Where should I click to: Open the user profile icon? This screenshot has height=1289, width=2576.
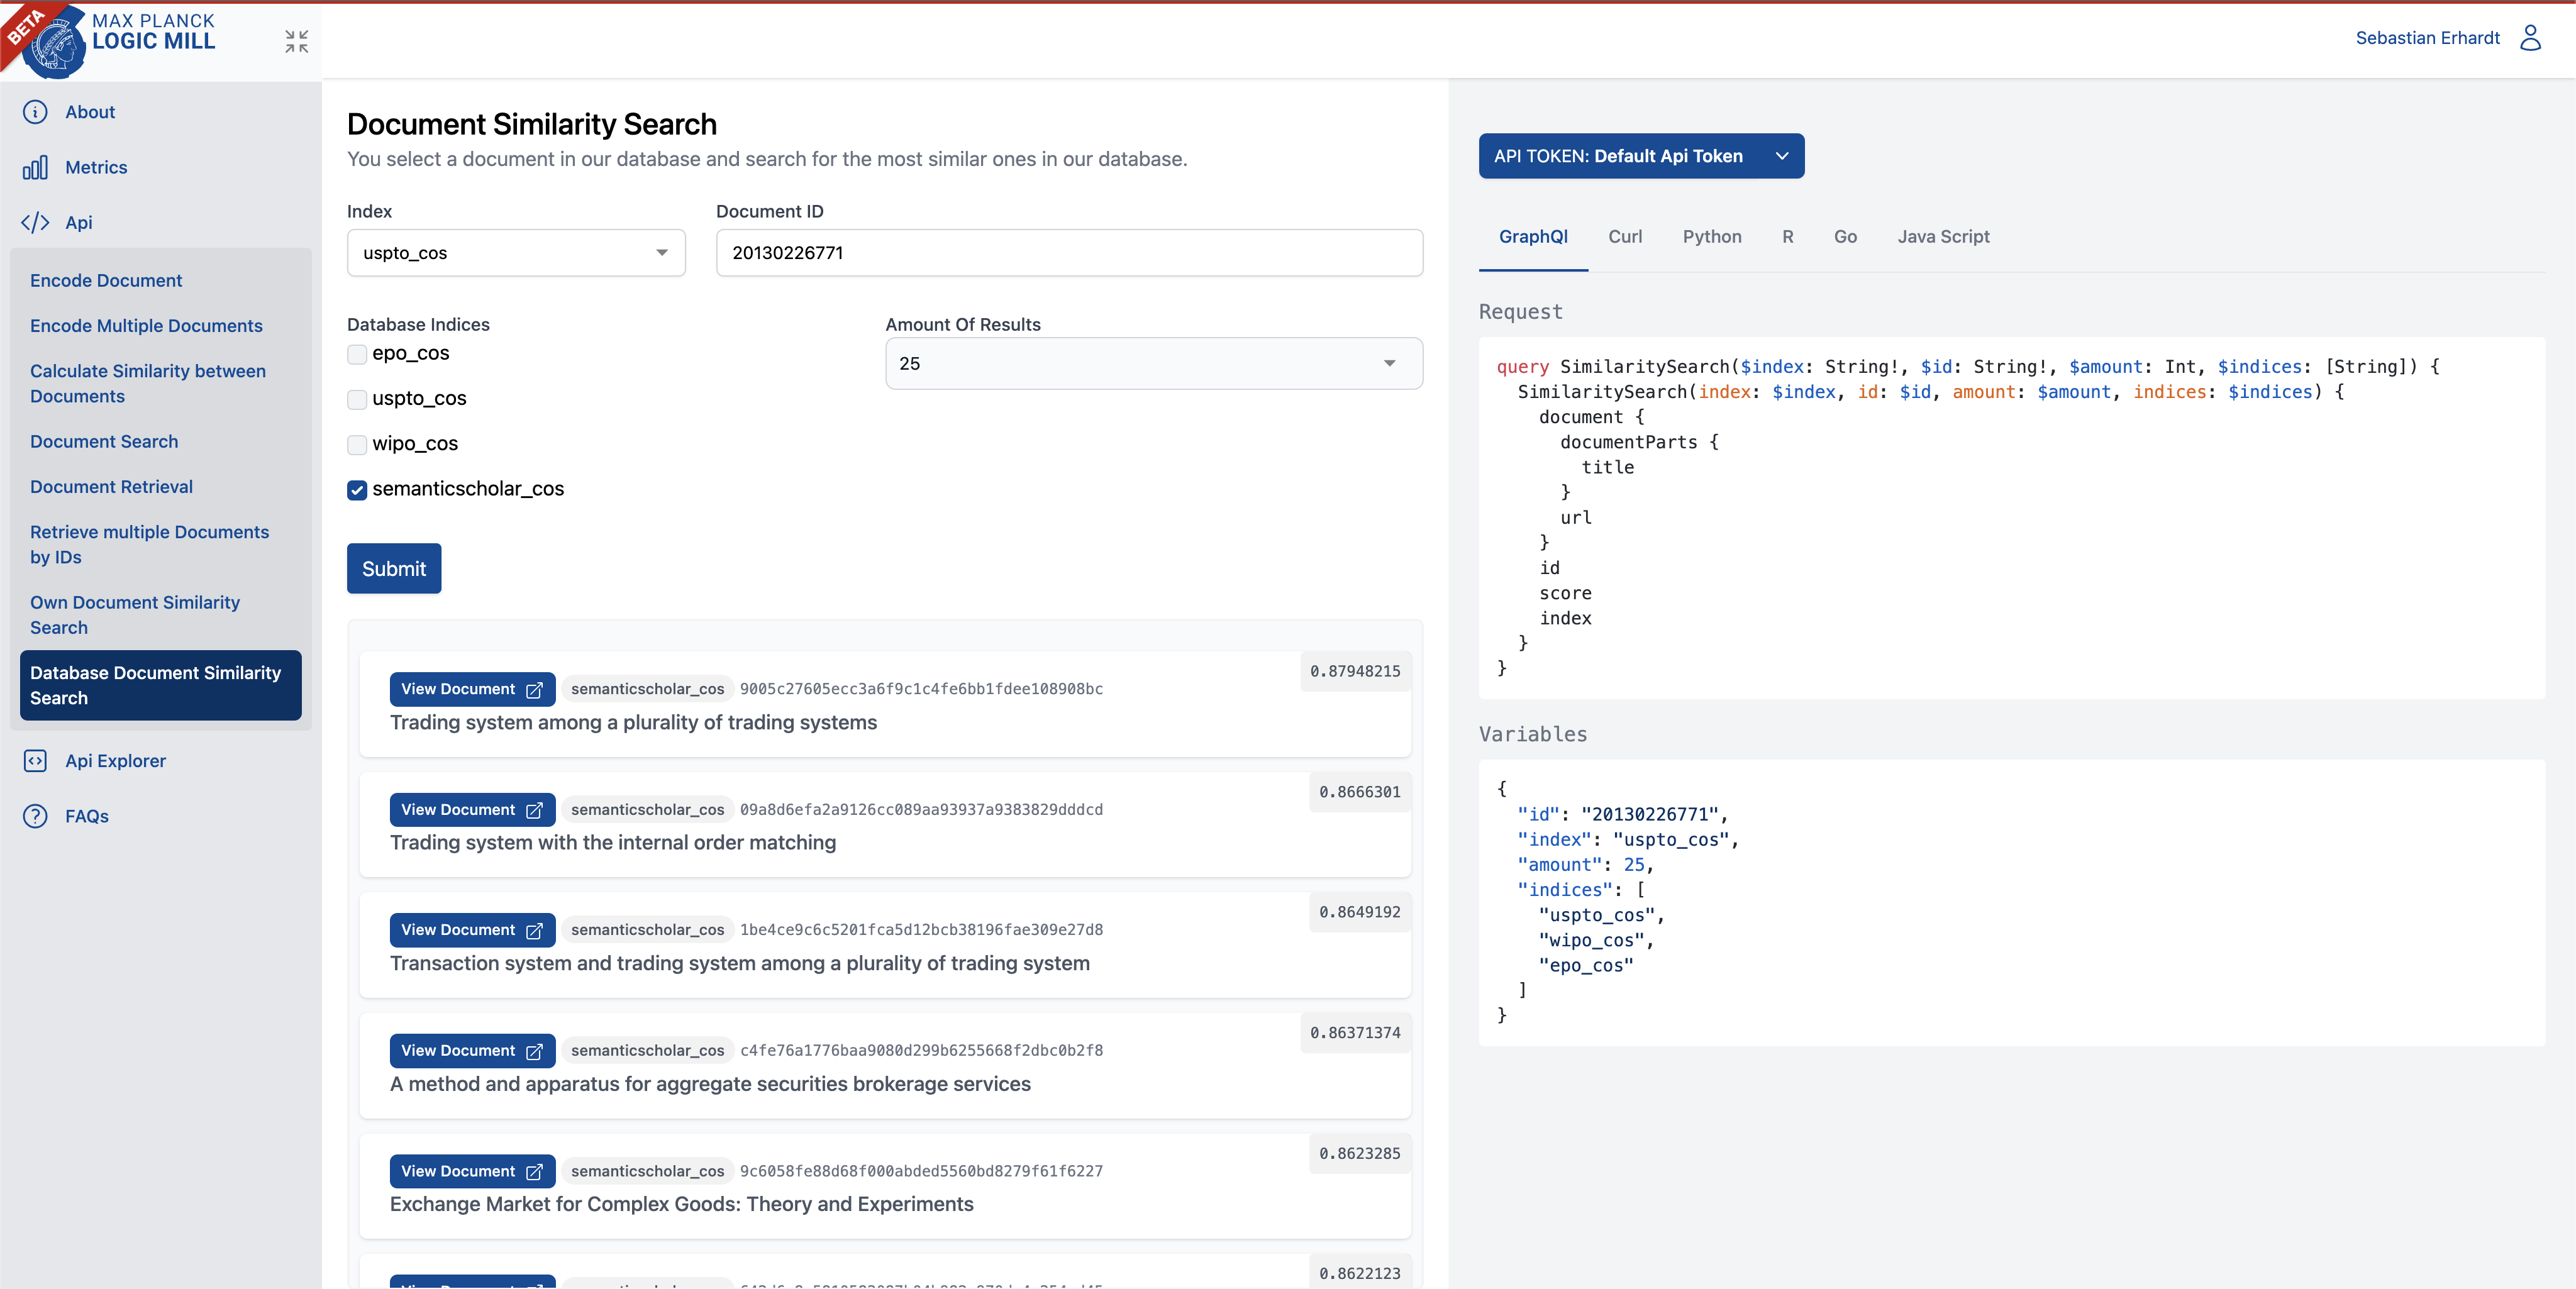(2530, 38)
